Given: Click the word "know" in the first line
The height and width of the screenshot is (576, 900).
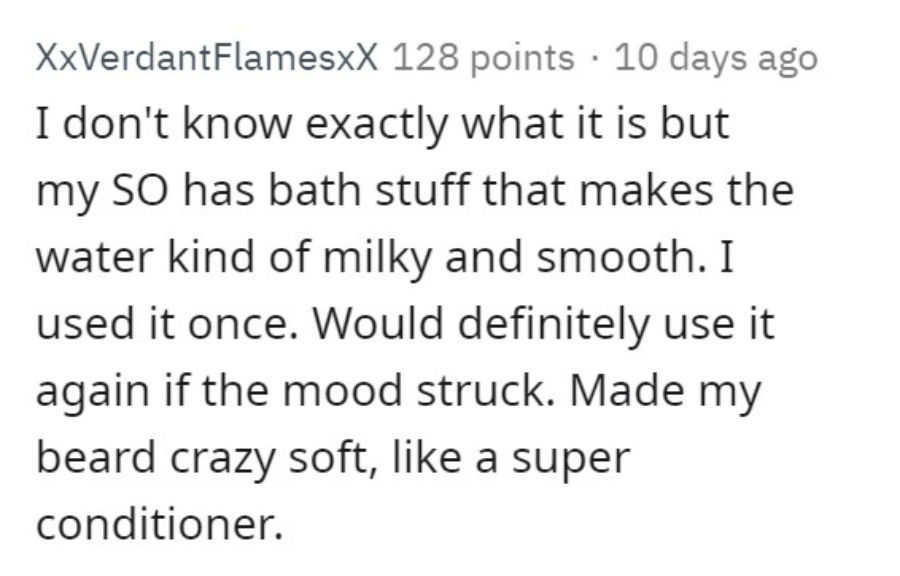Looking at the screenshot, I should coord(236,123).
